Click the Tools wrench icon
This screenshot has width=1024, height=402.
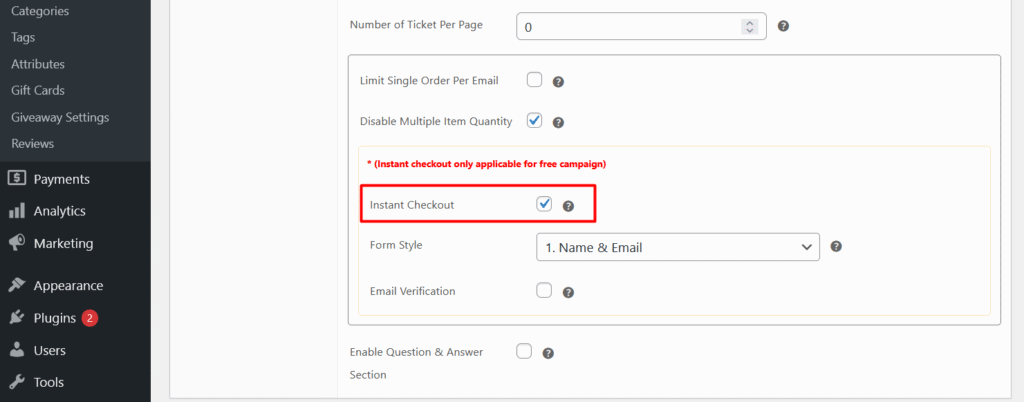click(16, 382)
